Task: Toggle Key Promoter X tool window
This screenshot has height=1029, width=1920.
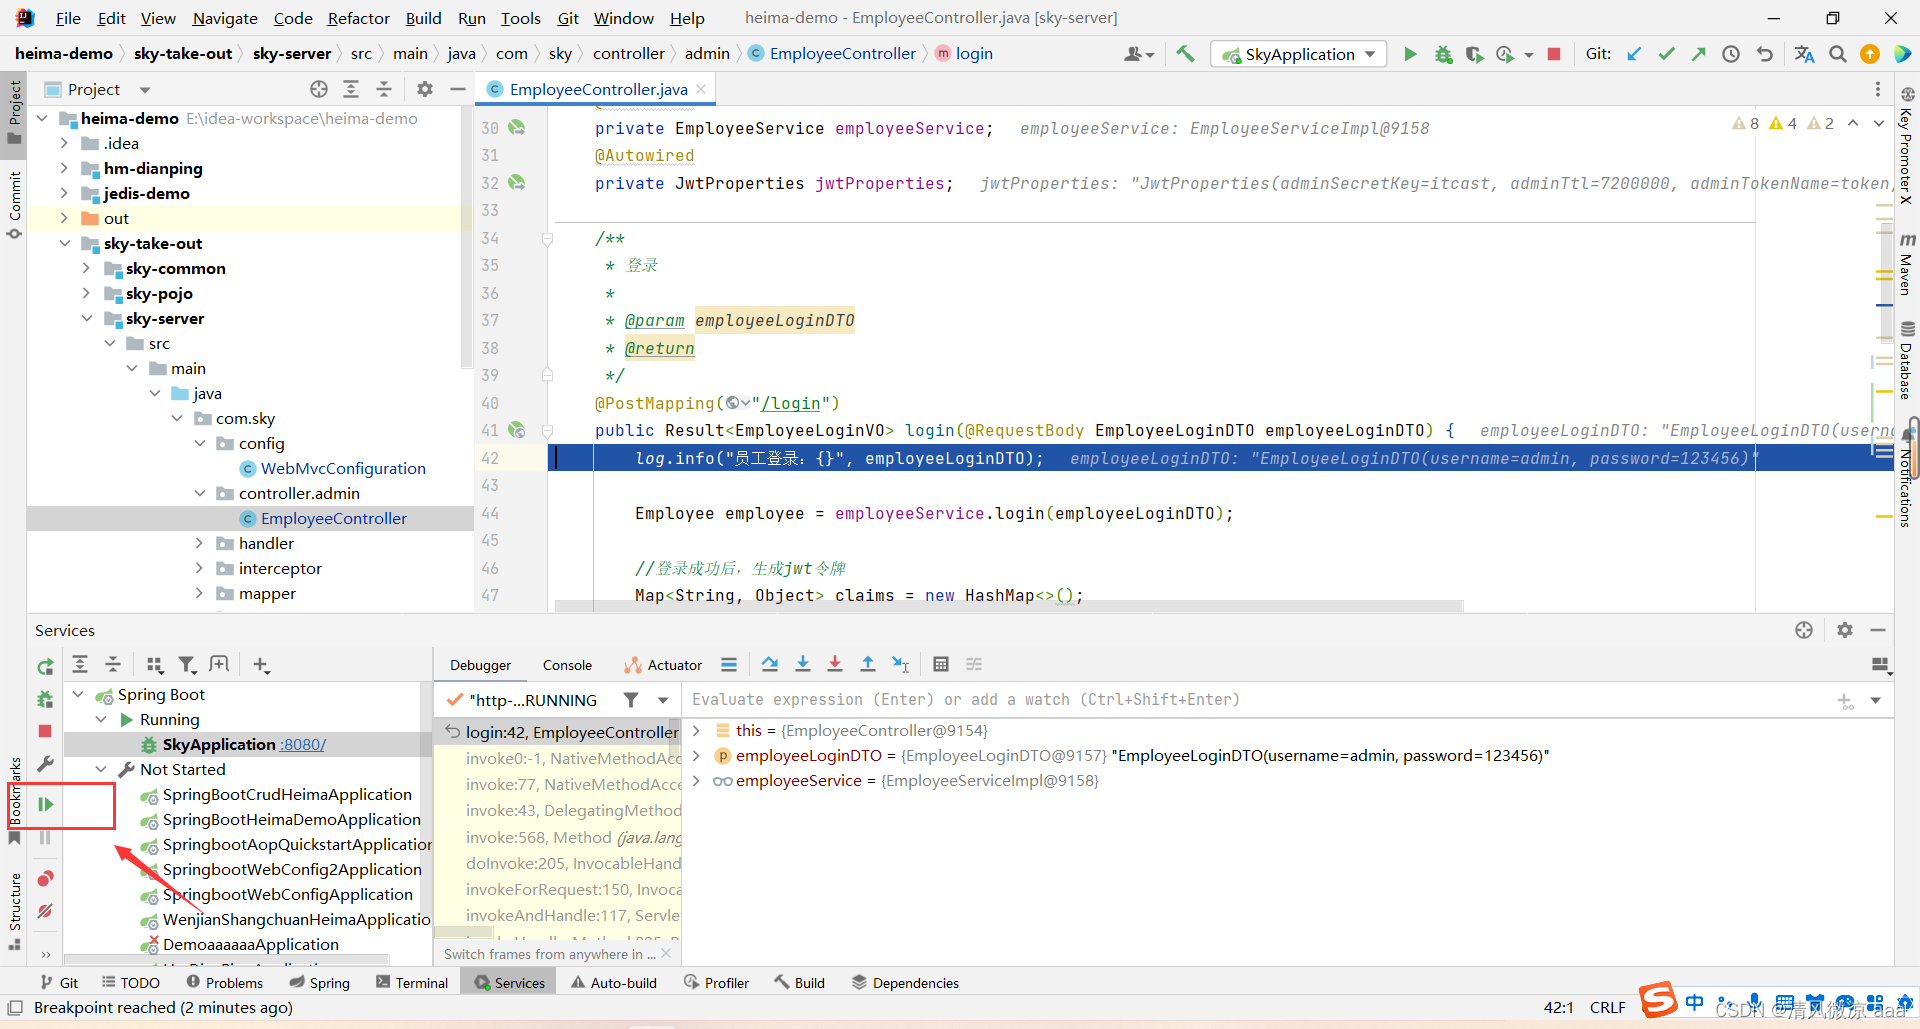Action: 1907,146
